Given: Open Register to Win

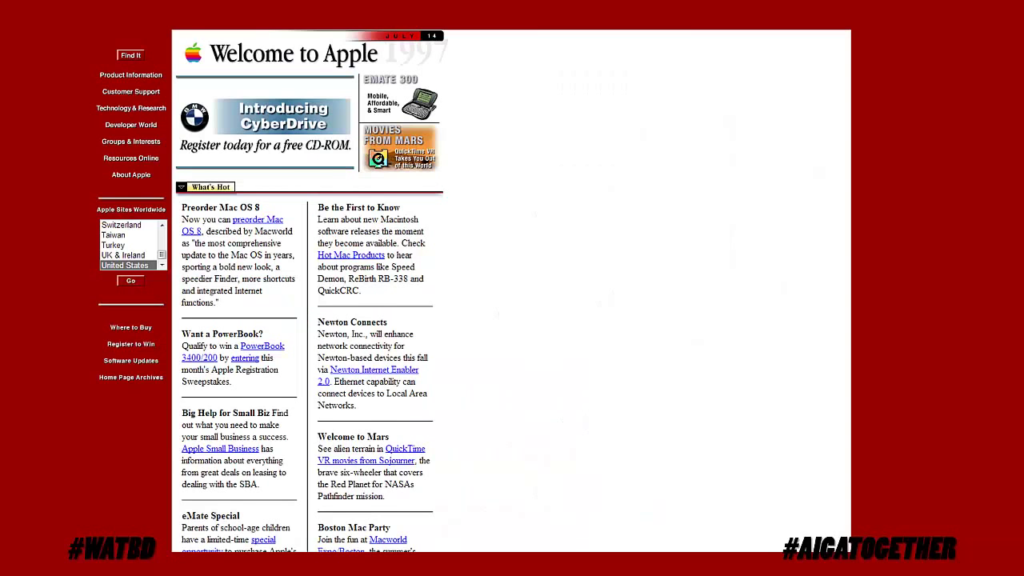Looking at the screenshot, I should tap(131, 344).
